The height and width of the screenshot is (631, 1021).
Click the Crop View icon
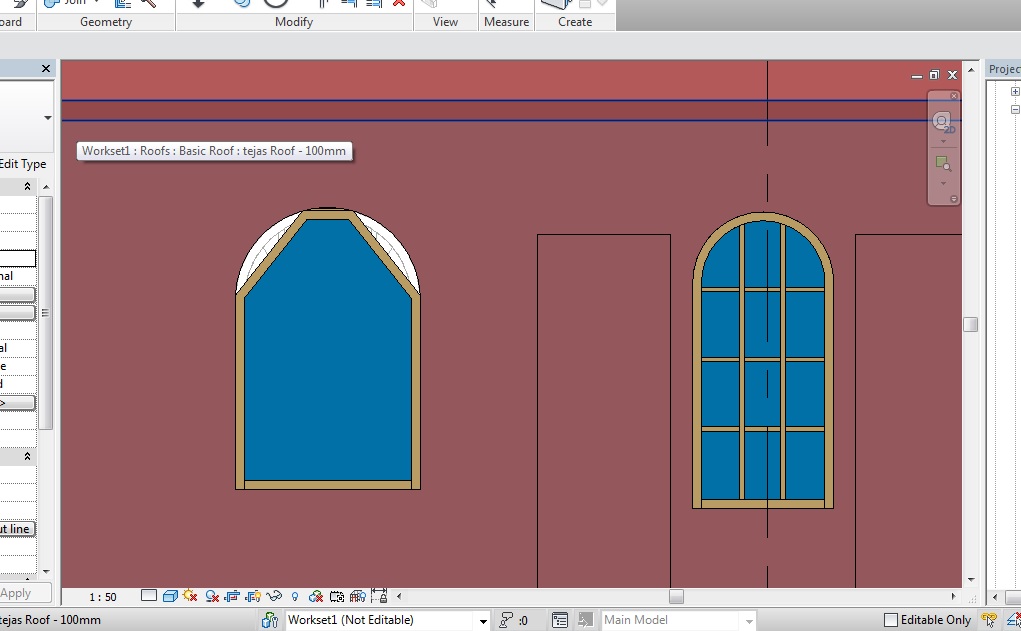click(233, 597)
